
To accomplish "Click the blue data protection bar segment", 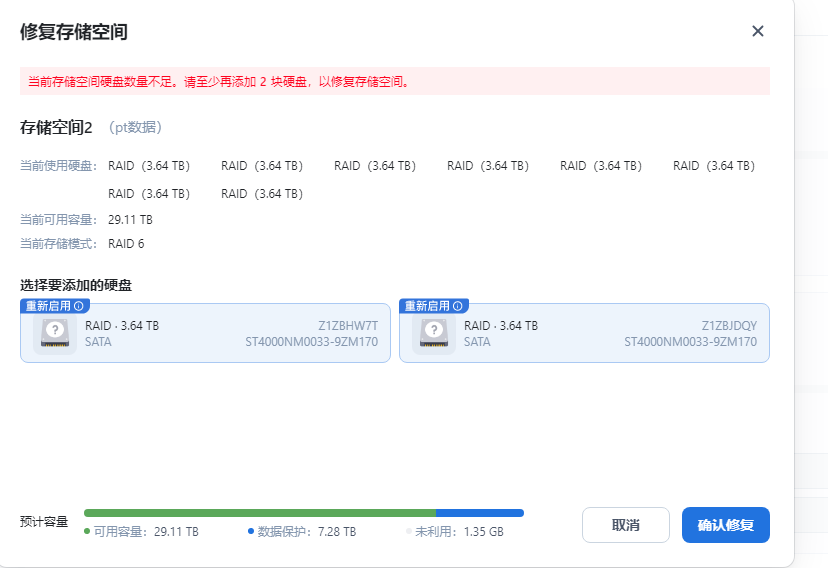I will (x=479, y=513).
